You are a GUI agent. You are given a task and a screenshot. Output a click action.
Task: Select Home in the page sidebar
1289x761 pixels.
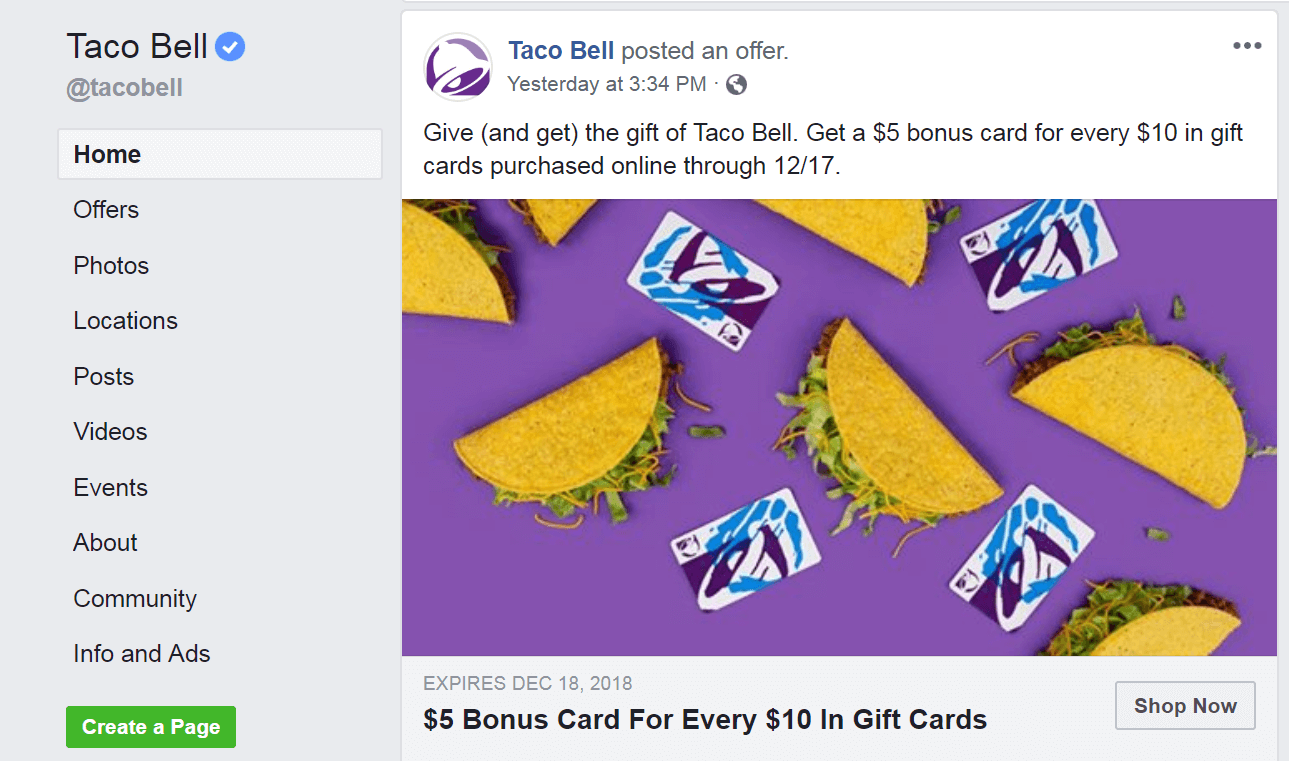coord(107,154)
